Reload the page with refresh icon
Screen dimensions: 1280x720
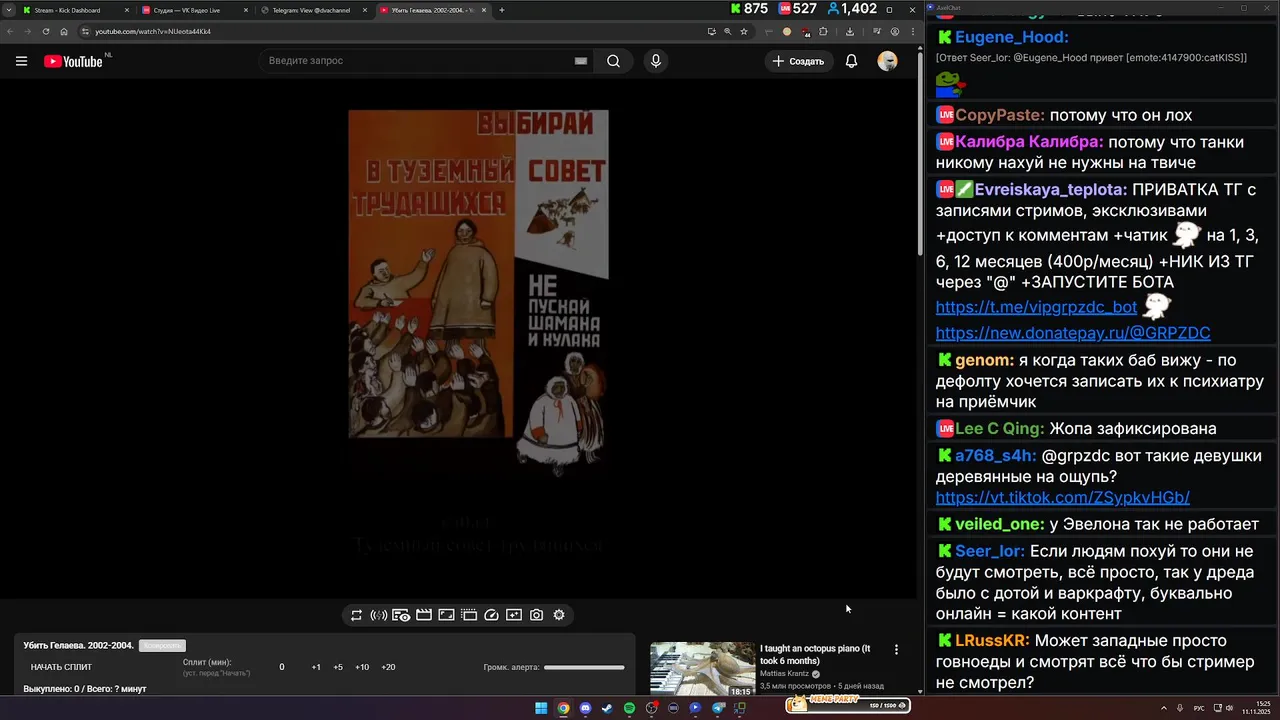click(x=46, y=31)
